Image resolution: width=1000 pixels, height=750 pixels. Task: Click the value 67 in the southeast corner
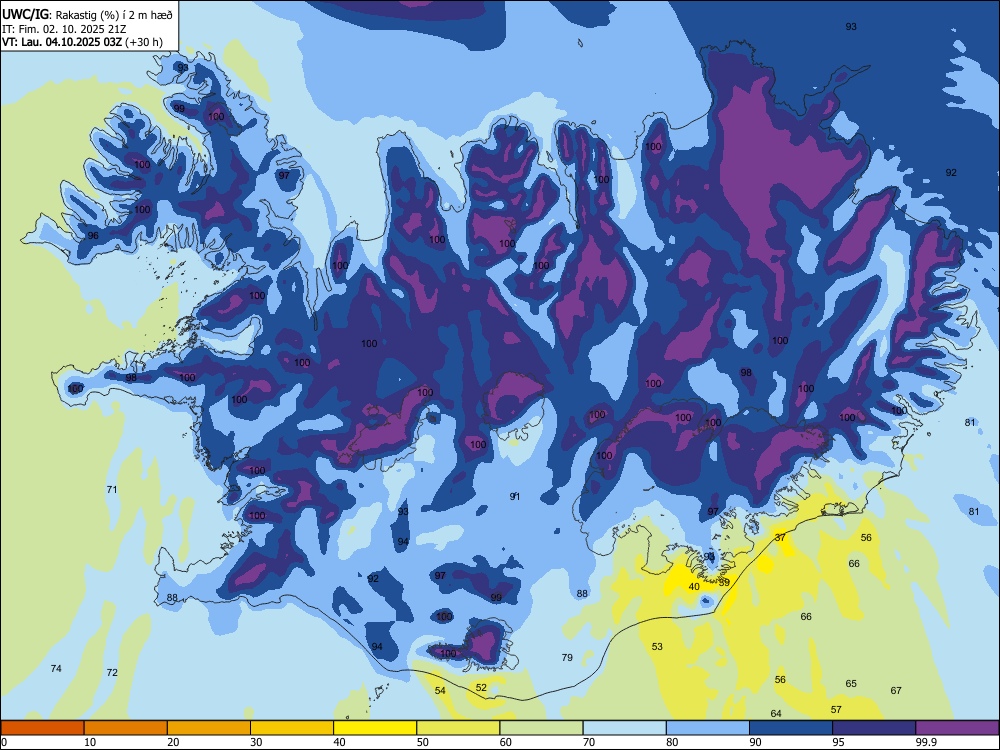[x=896, y=690]
